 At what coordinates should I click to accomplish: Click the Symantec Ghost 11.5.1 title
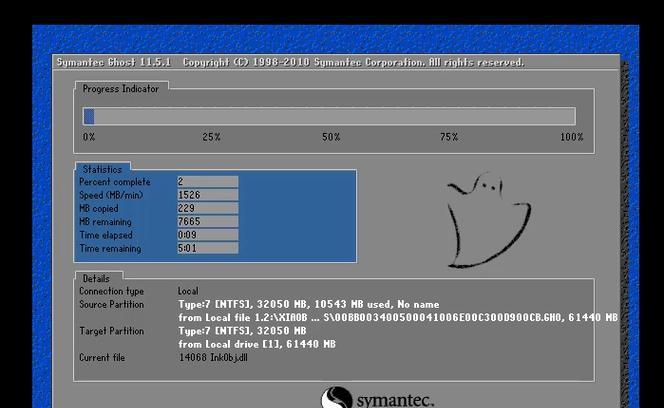pos(113,63)
